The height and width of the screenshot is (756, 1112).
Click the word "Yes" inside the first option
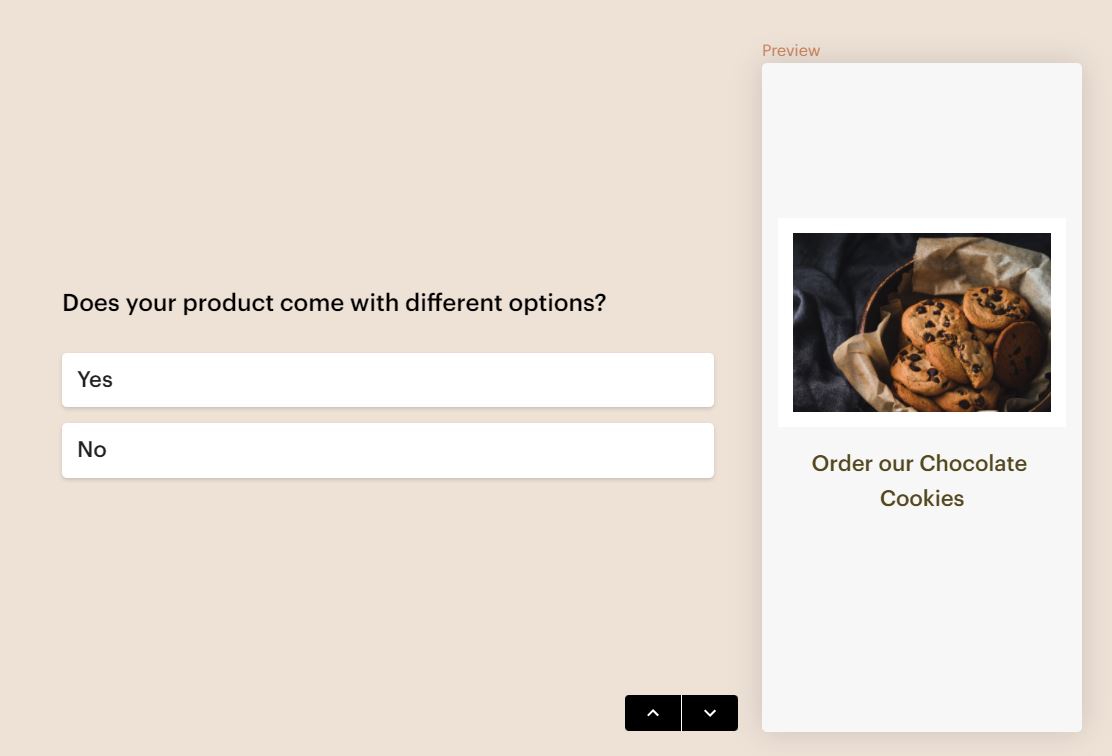pos(95,380)
